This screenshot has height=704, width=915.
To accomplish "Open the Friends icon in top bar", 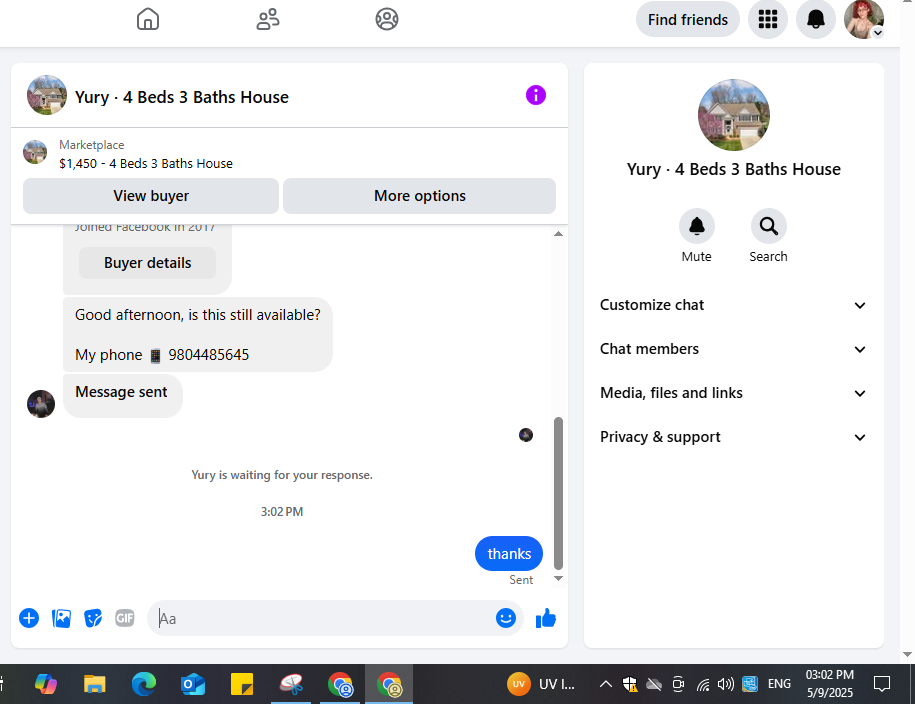I will 268,19.
